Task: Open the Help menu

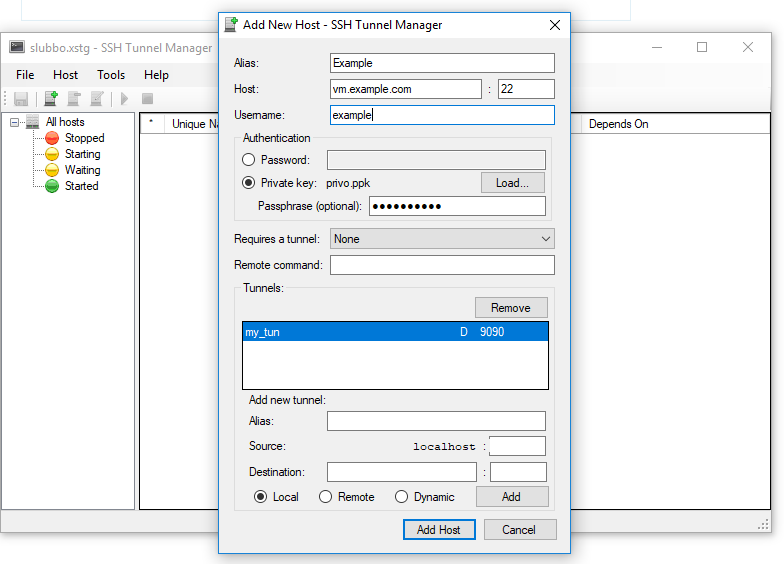Action: [x=156, y=75]
